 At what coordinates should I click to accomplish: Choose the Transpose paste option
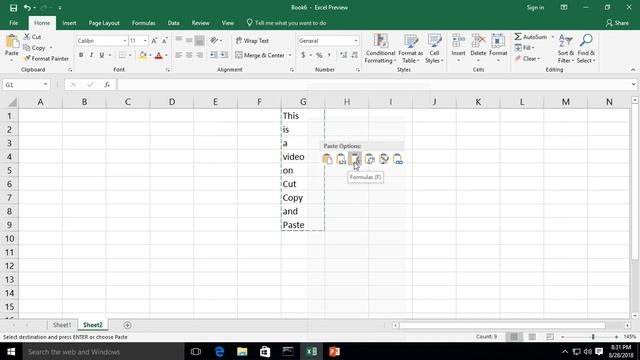(x=369, y=159)
